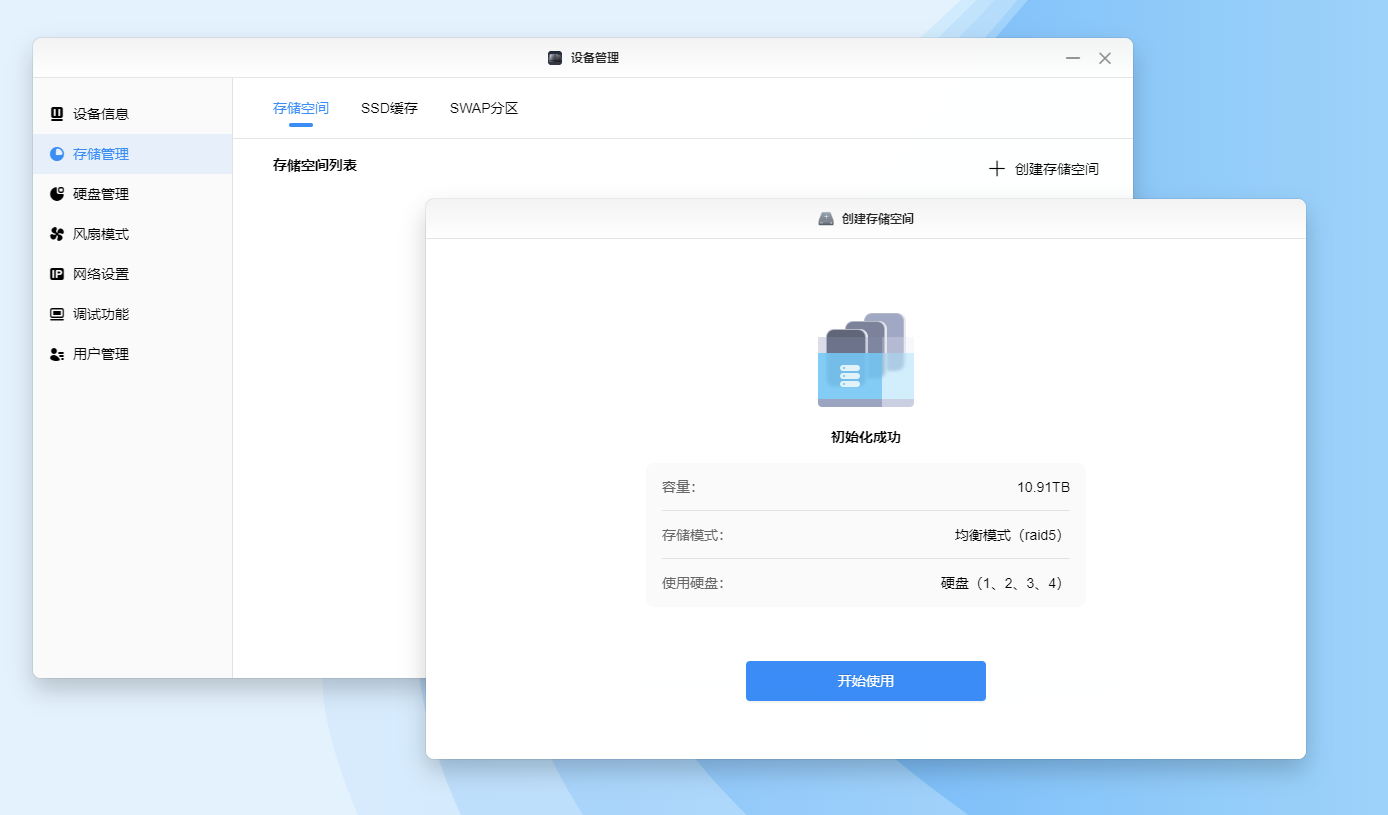Switch to the 存储空间 tab
The image size is (1388, 815).
coord(301,108)
